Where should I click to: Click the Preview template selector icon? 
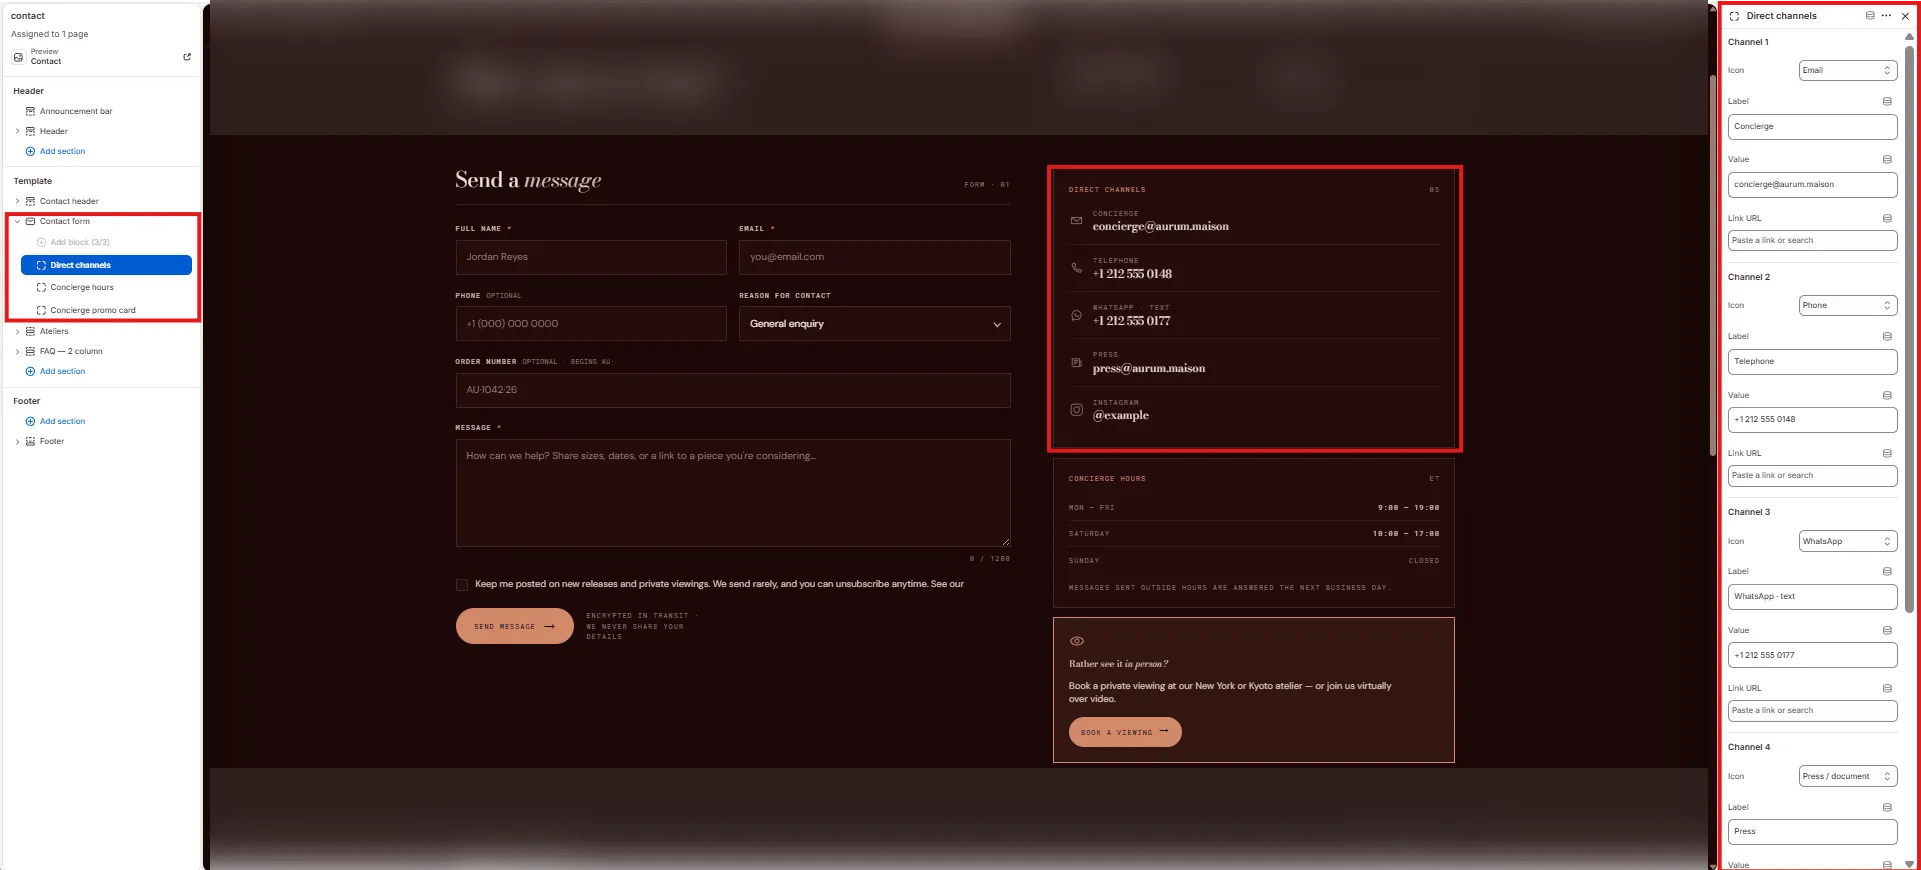click(x=18, y=57)
